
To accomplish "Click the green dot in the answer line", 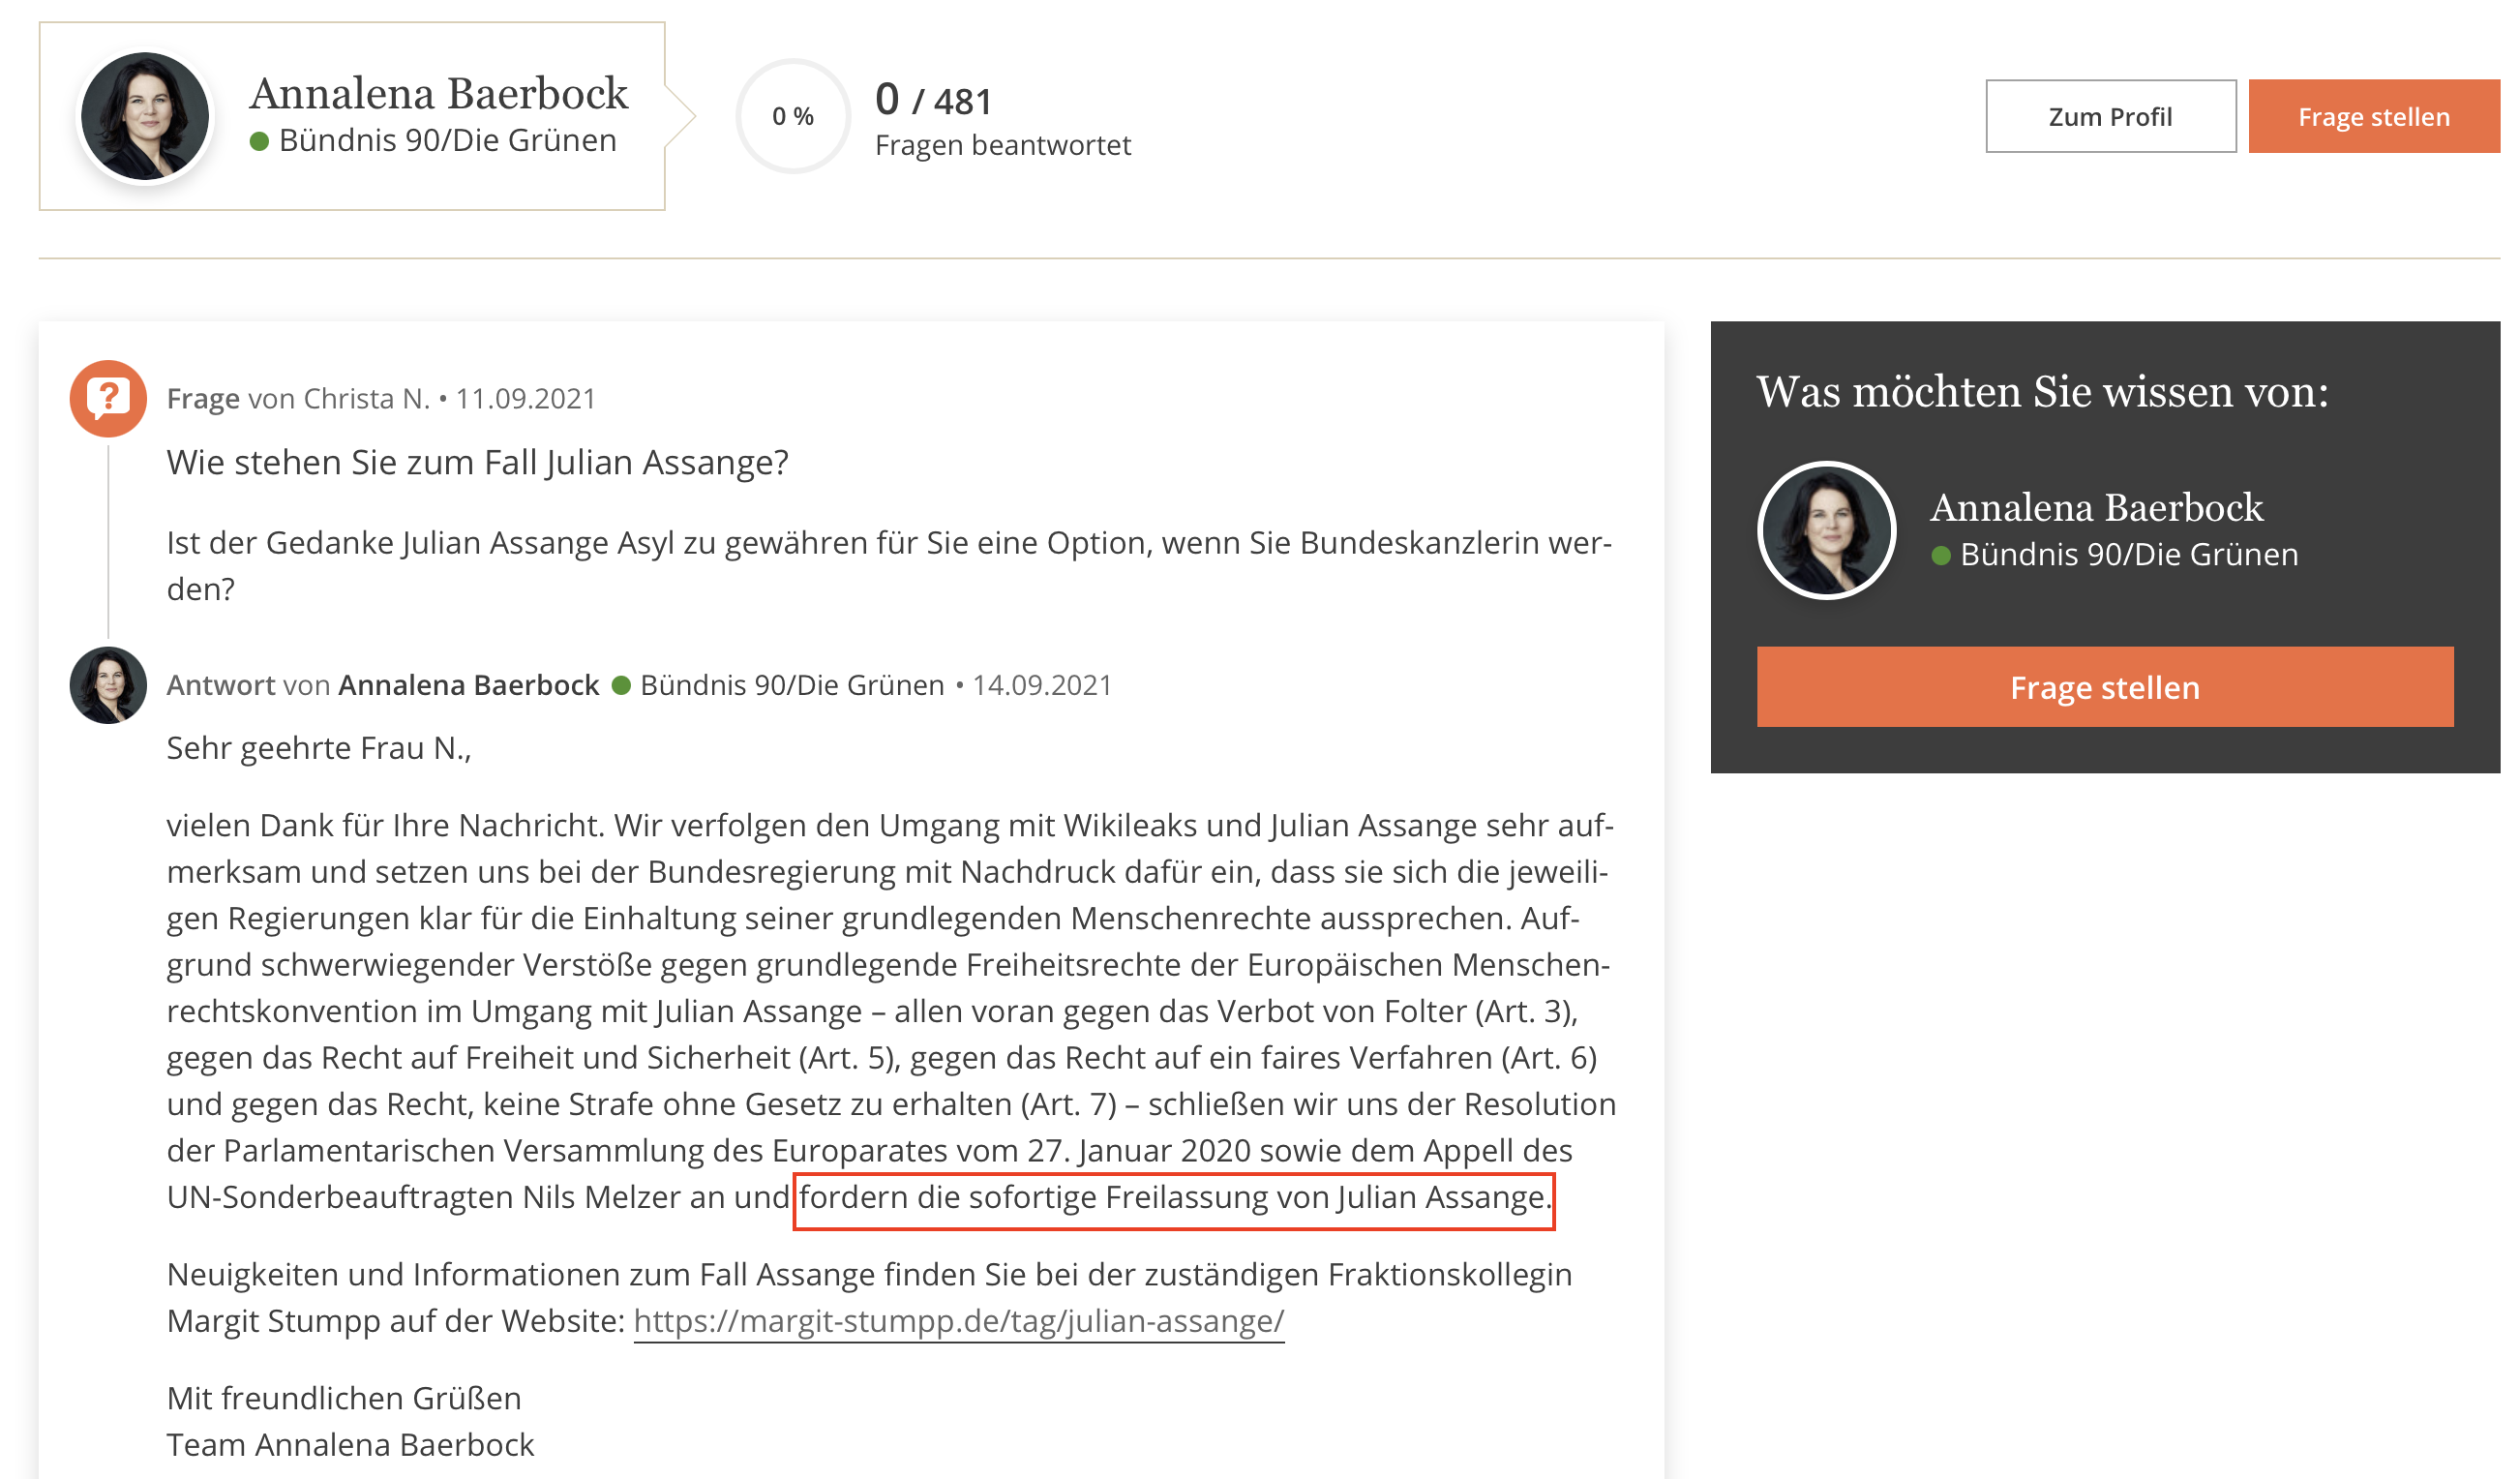I will tap(621, 685).
